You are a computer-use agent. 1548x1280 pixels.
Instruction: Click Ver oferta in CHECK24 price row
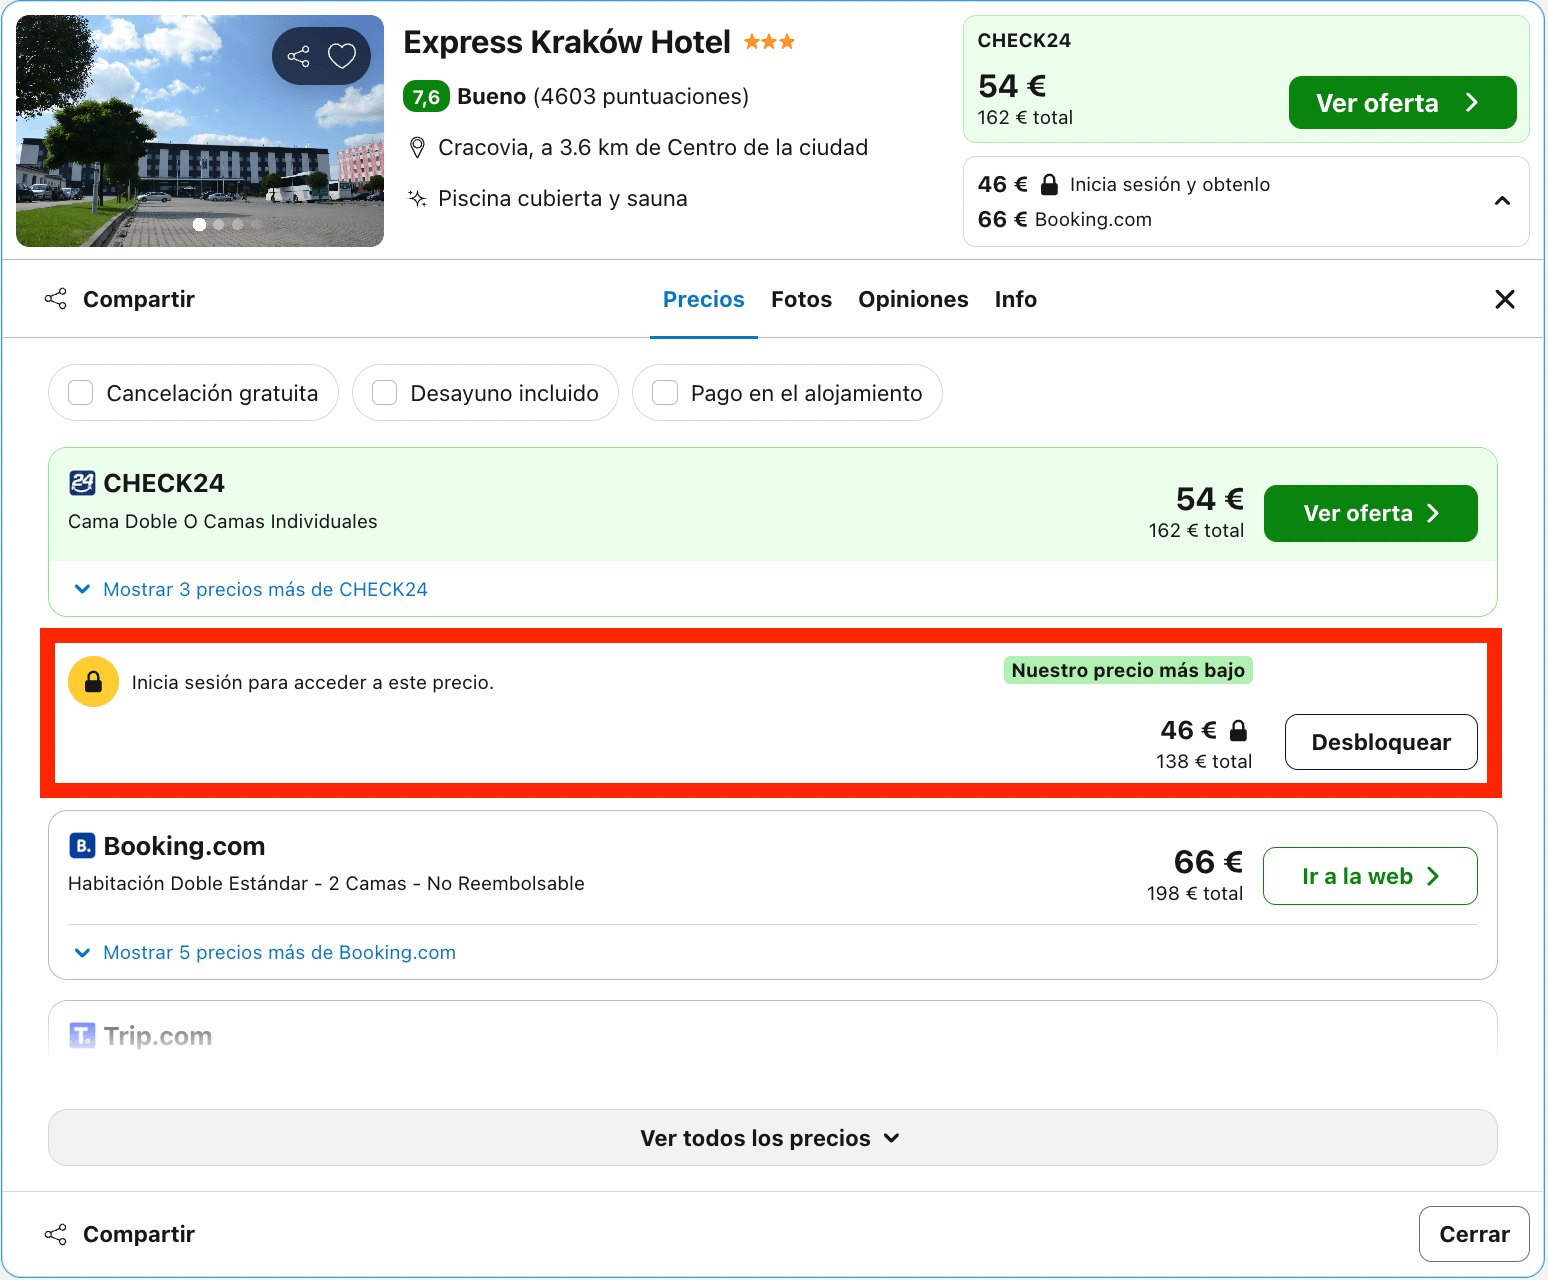tap(1370, 513)
